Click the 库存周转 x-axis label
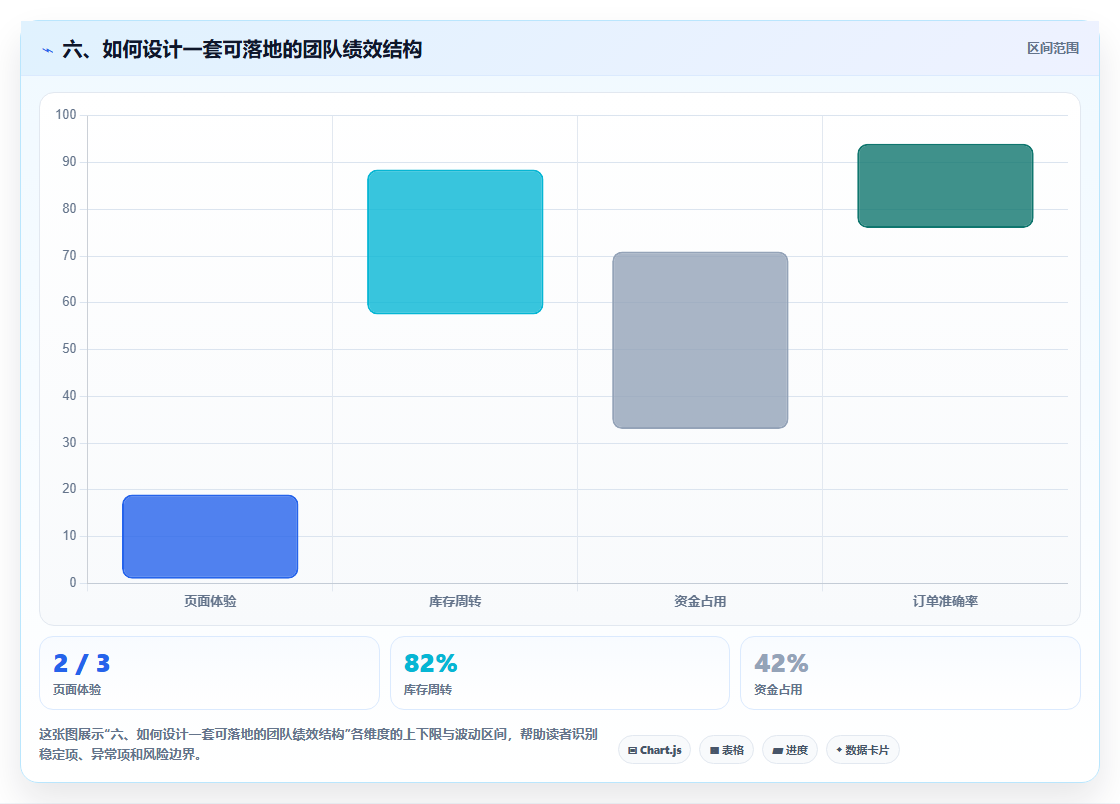 pos(455,601)
